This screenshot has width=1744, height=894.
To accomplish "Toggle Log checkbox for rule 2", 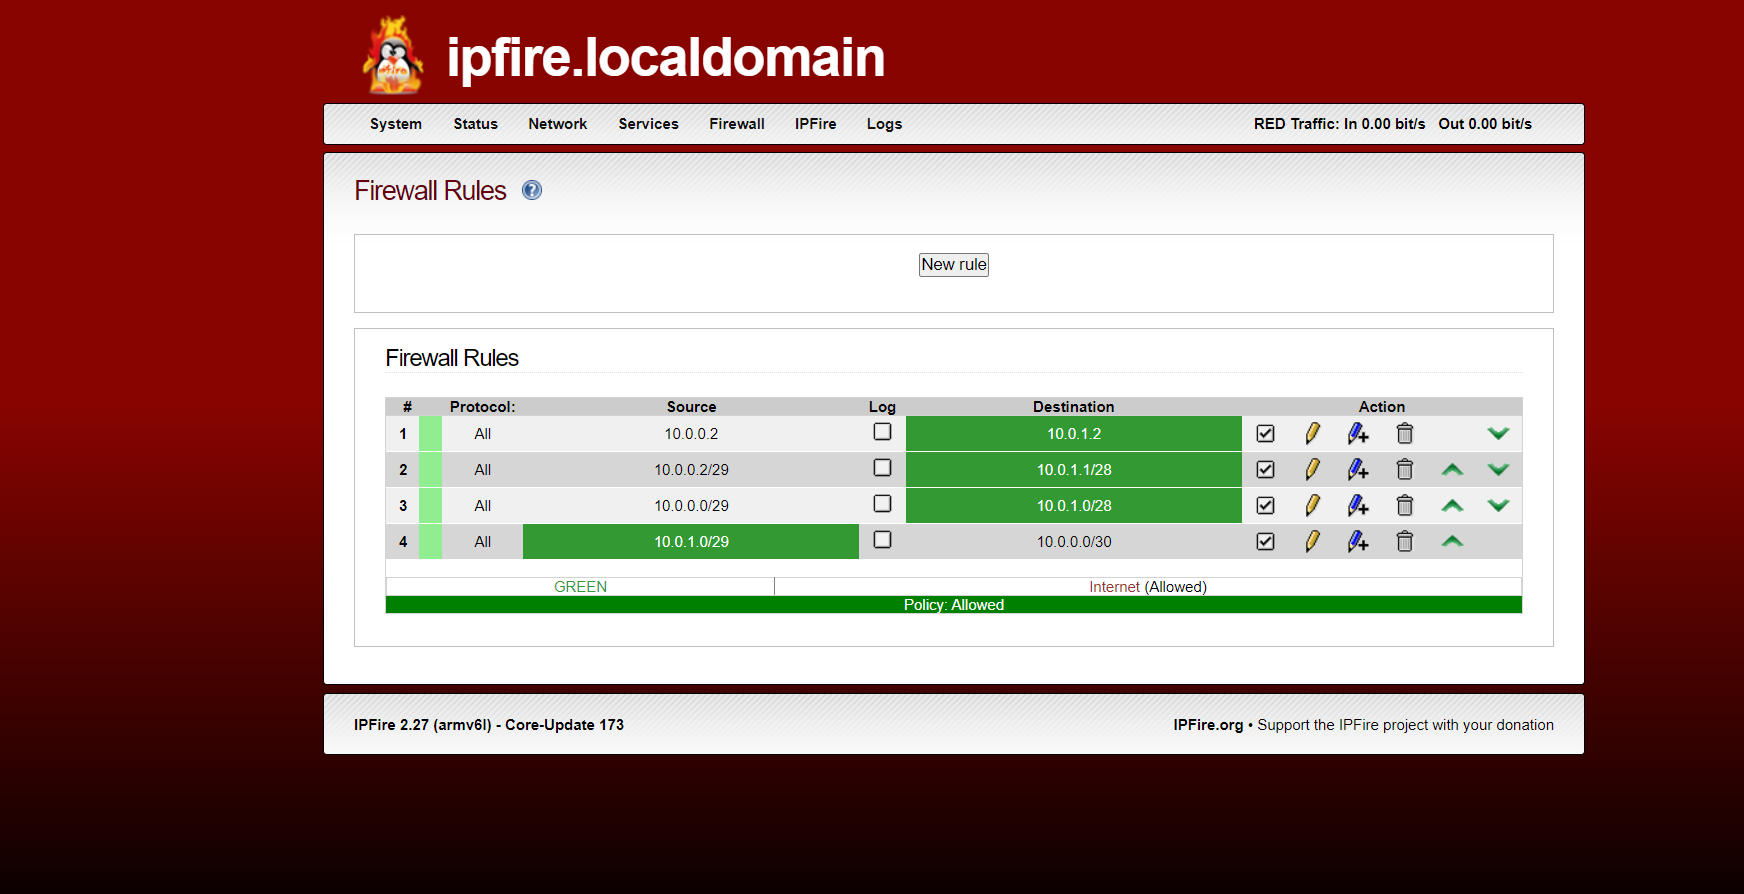I will pos(882,467).
